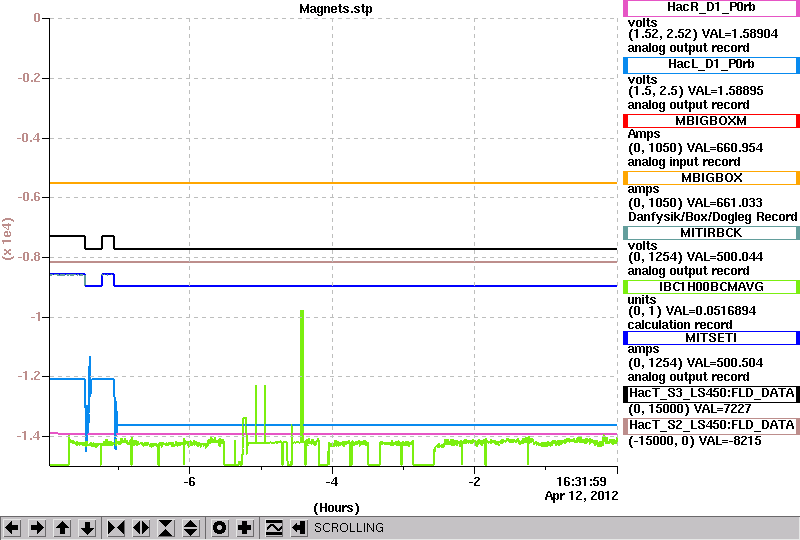Image resolution: width=800 pixels, height=540 pixels.
Task: Click the -6 tick label on time axis
Action: pos(189,482)
